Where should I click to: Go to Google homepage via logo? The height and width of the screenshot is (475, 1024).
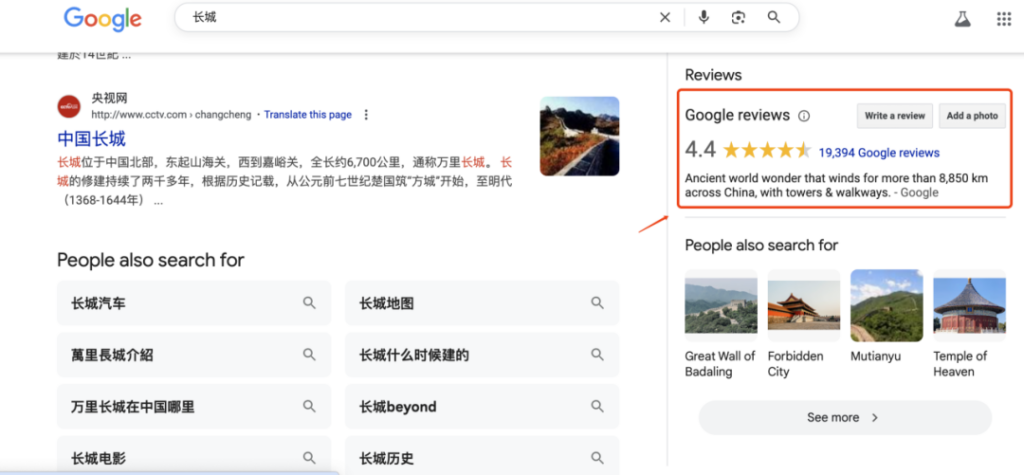coord(102,19)
